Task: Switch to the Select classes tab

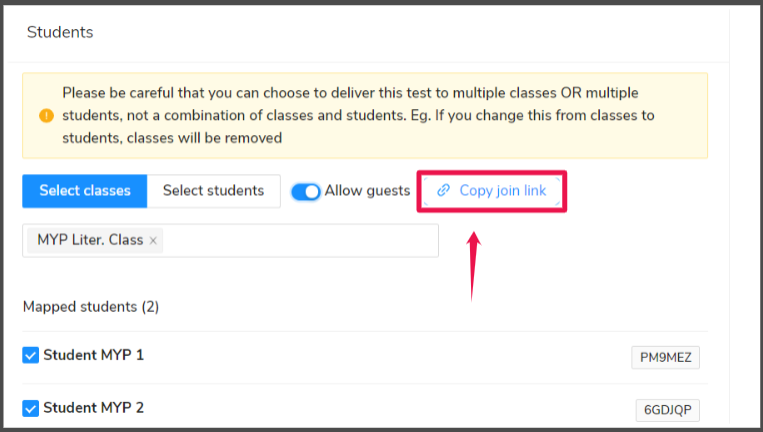Action: point(85,191)
